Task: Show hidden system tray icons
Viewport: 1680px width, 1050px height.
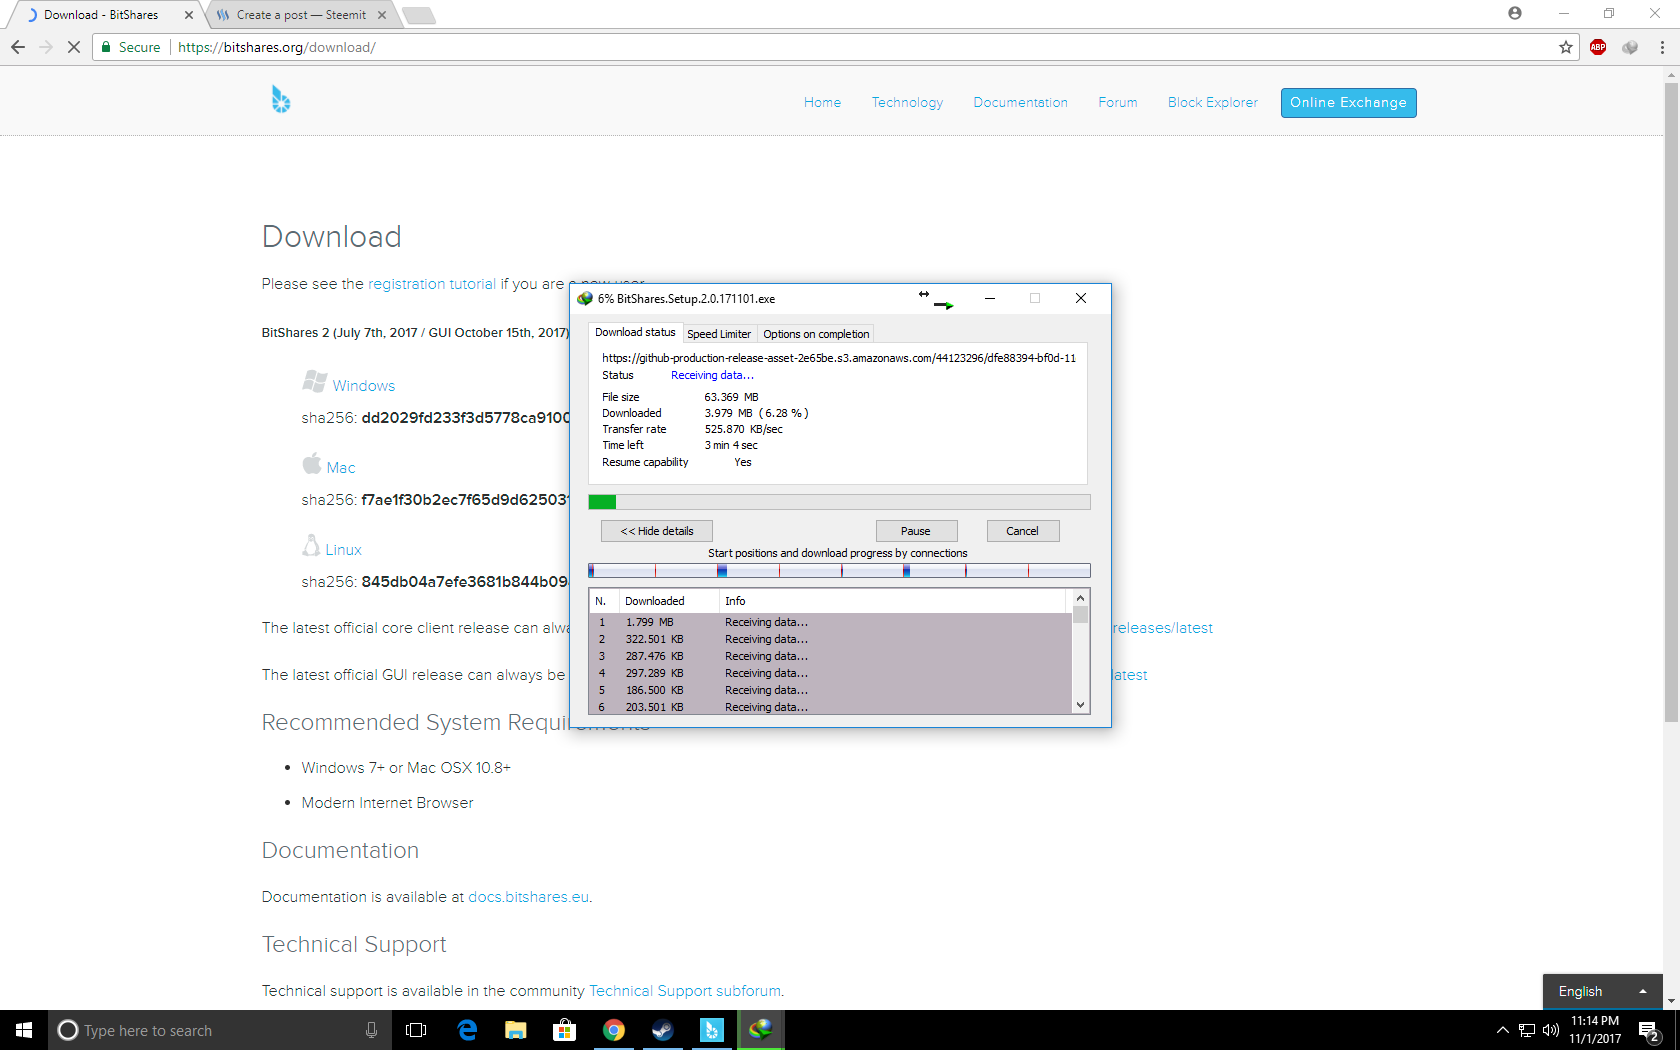Action: [x=1502, y=1030]
